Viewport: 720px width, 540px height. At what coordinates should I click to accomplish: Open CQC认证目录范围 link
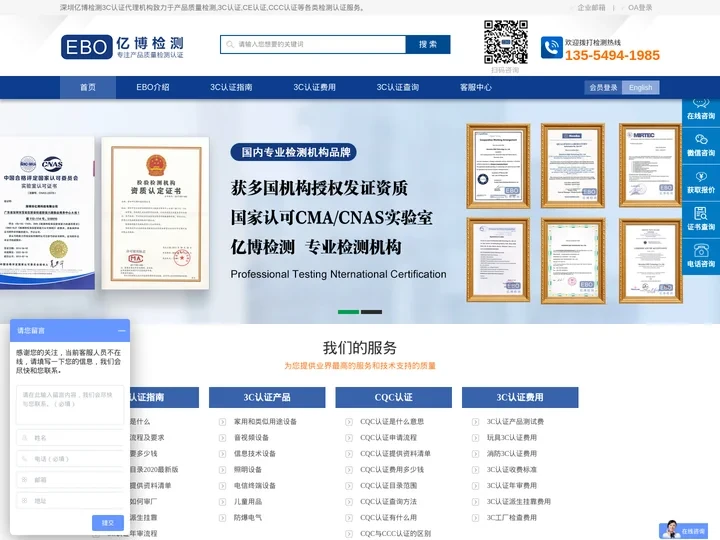click(x=388, y=486)
